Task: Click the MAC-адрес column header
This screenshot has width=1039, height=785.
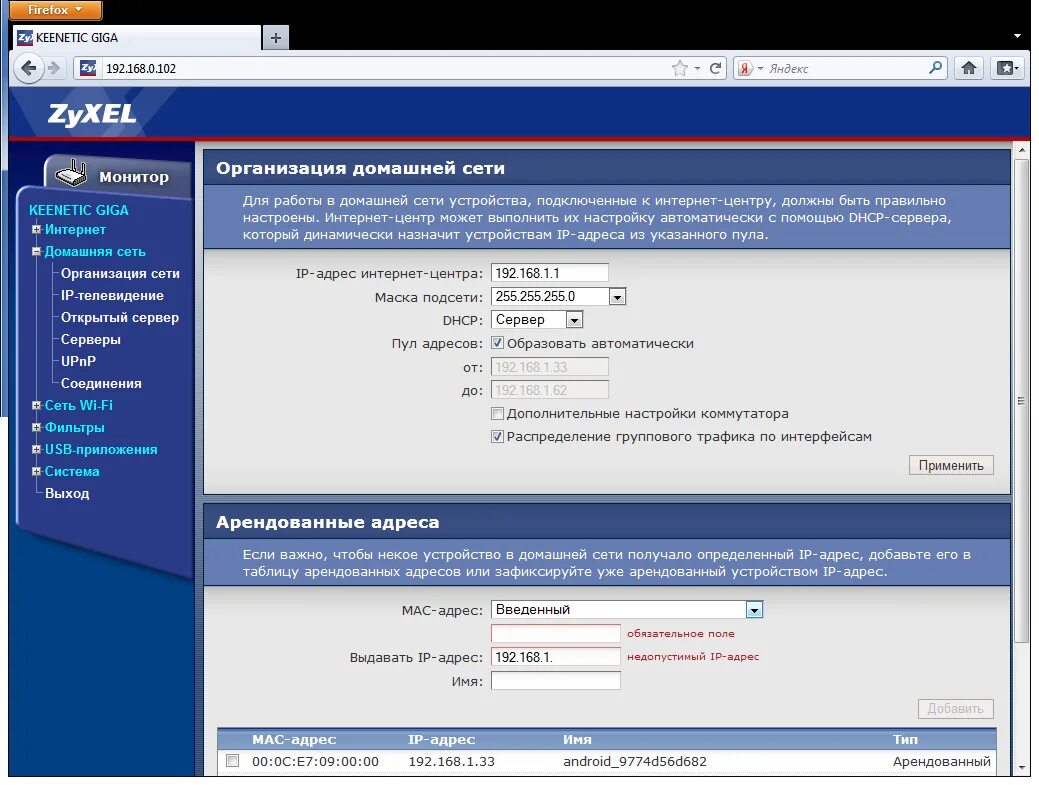Action: click(x=294, y=739)
